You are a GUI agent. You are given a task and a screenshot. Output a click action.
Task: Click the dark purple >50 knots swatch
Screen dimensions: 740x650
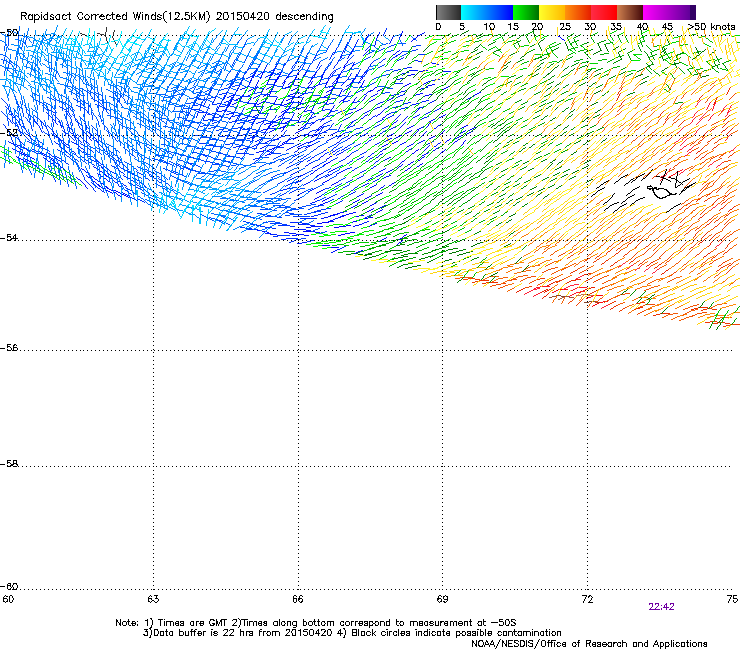[693, 12]
